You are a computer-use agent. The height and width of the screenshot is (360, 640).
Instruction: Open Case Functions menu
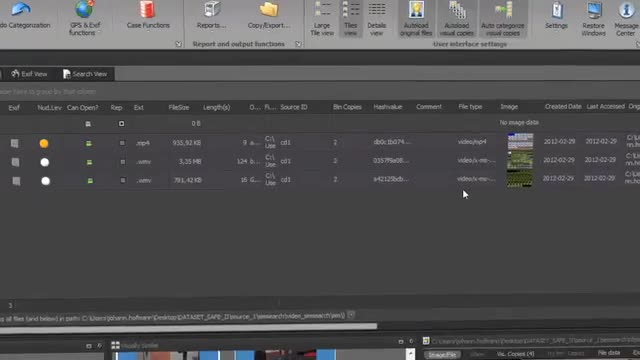point(148,16)
